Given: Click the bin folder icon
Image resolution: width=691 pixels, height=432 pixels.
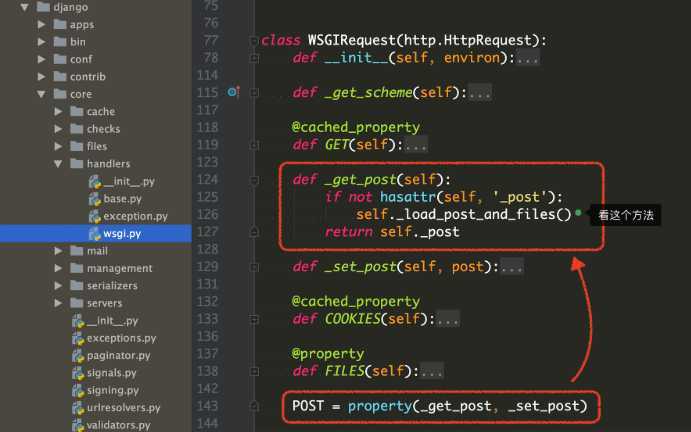Looking at the screenshot, I should [x=60, y=41].
